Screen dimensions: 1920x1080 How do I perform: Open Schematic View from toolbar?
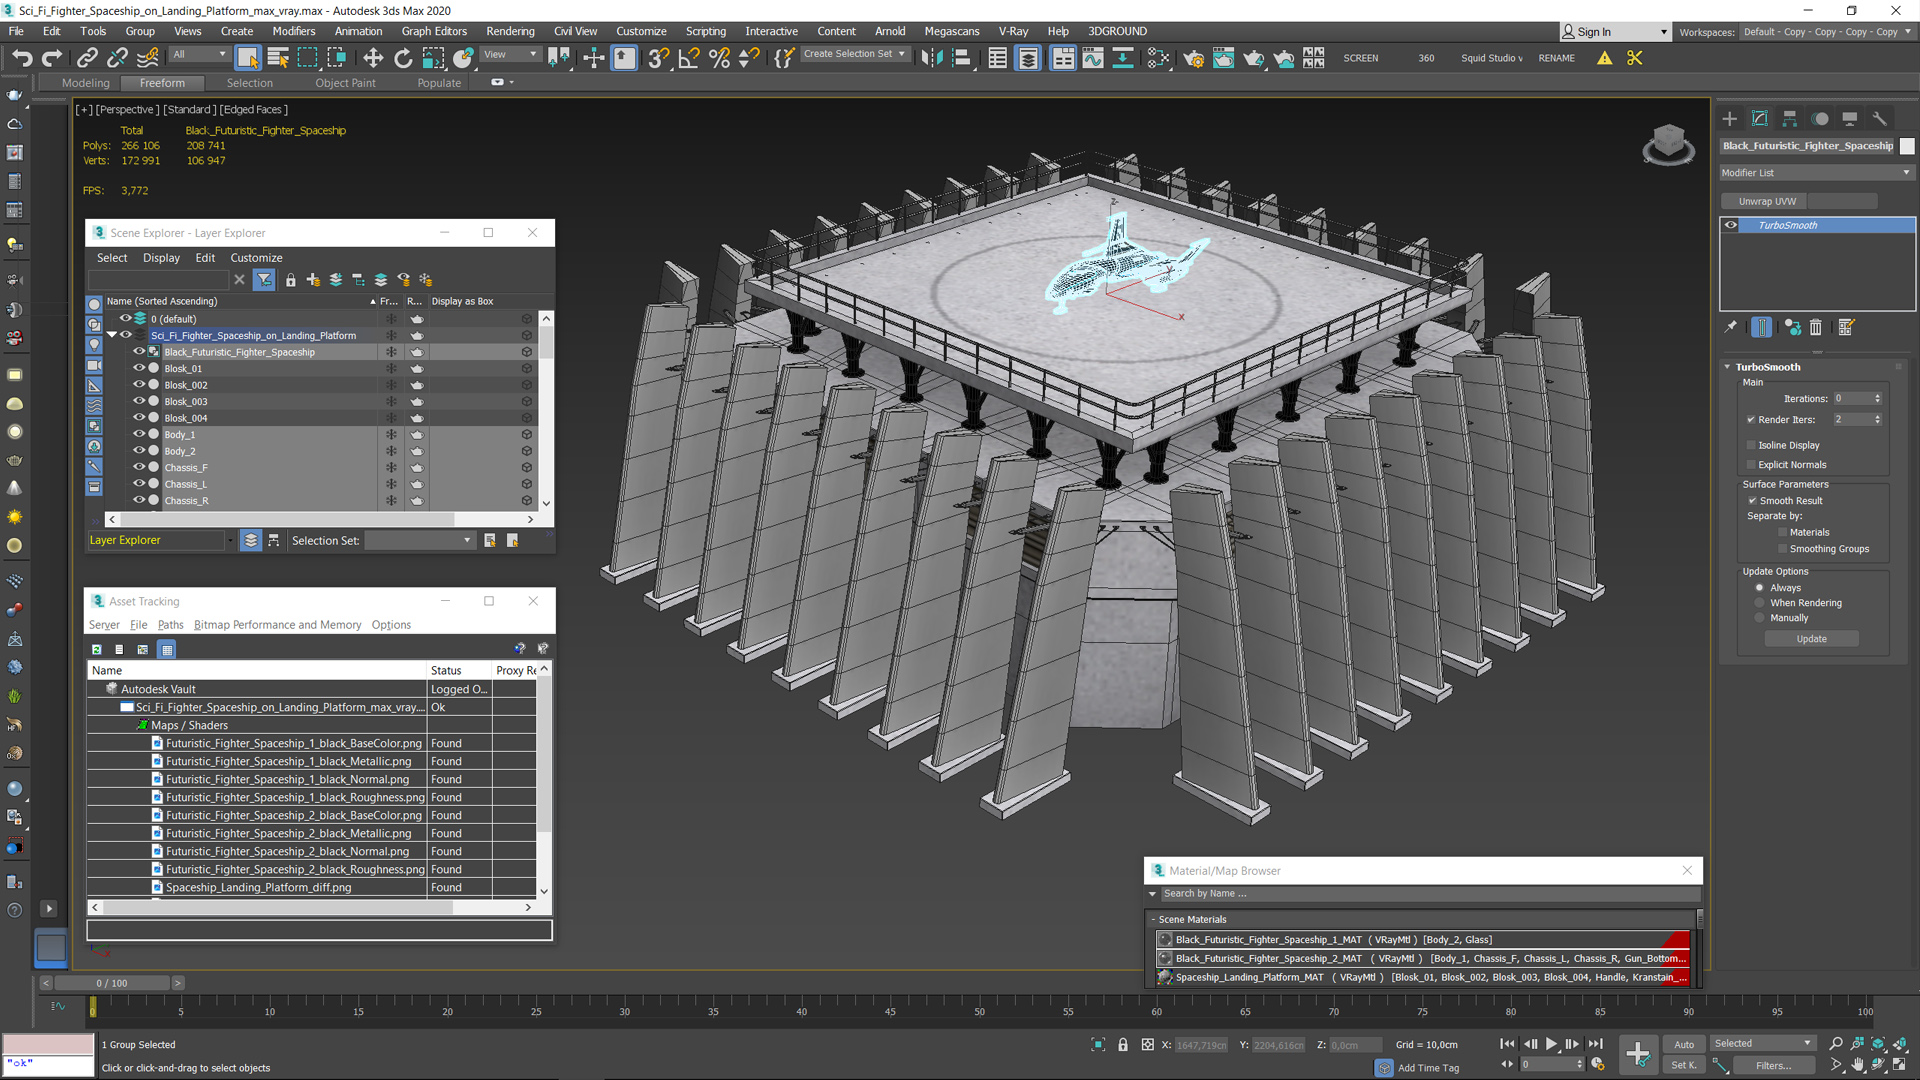pos(1123,58)
